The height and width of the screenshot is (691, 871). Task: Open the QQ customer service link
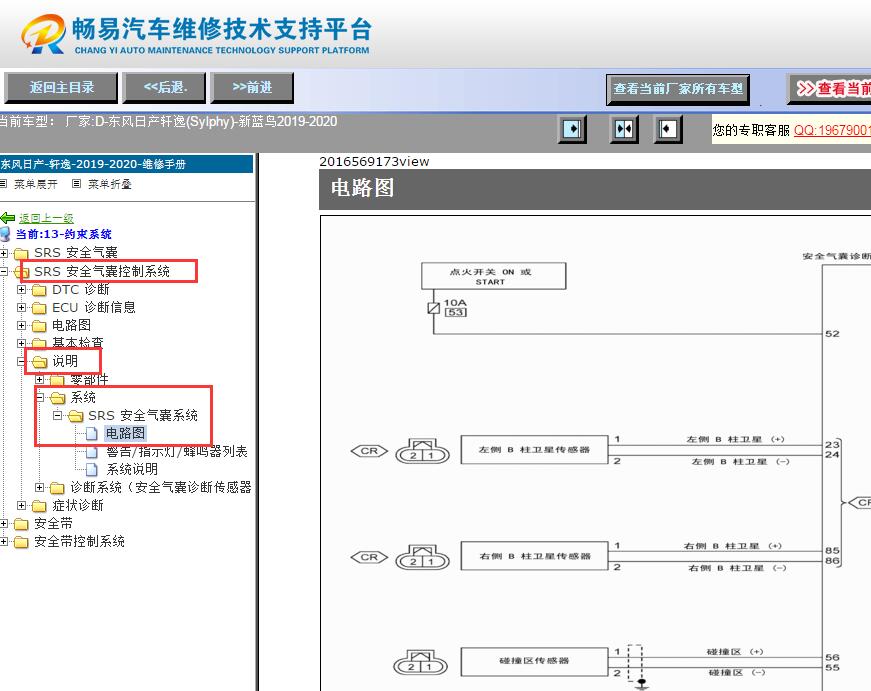click(832, 130)
